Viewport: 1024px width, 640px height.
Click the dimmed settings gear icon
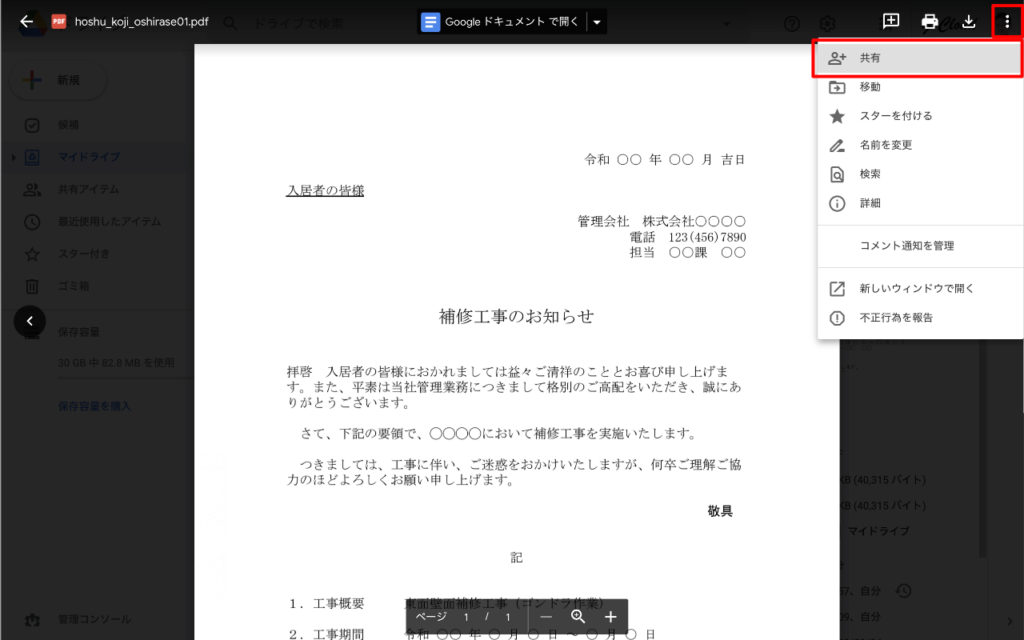click(827, 24)
